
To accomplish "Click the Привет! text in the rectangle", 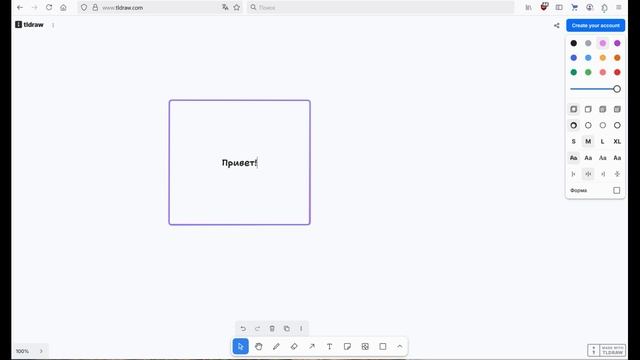I will click(x=239, y=163).
